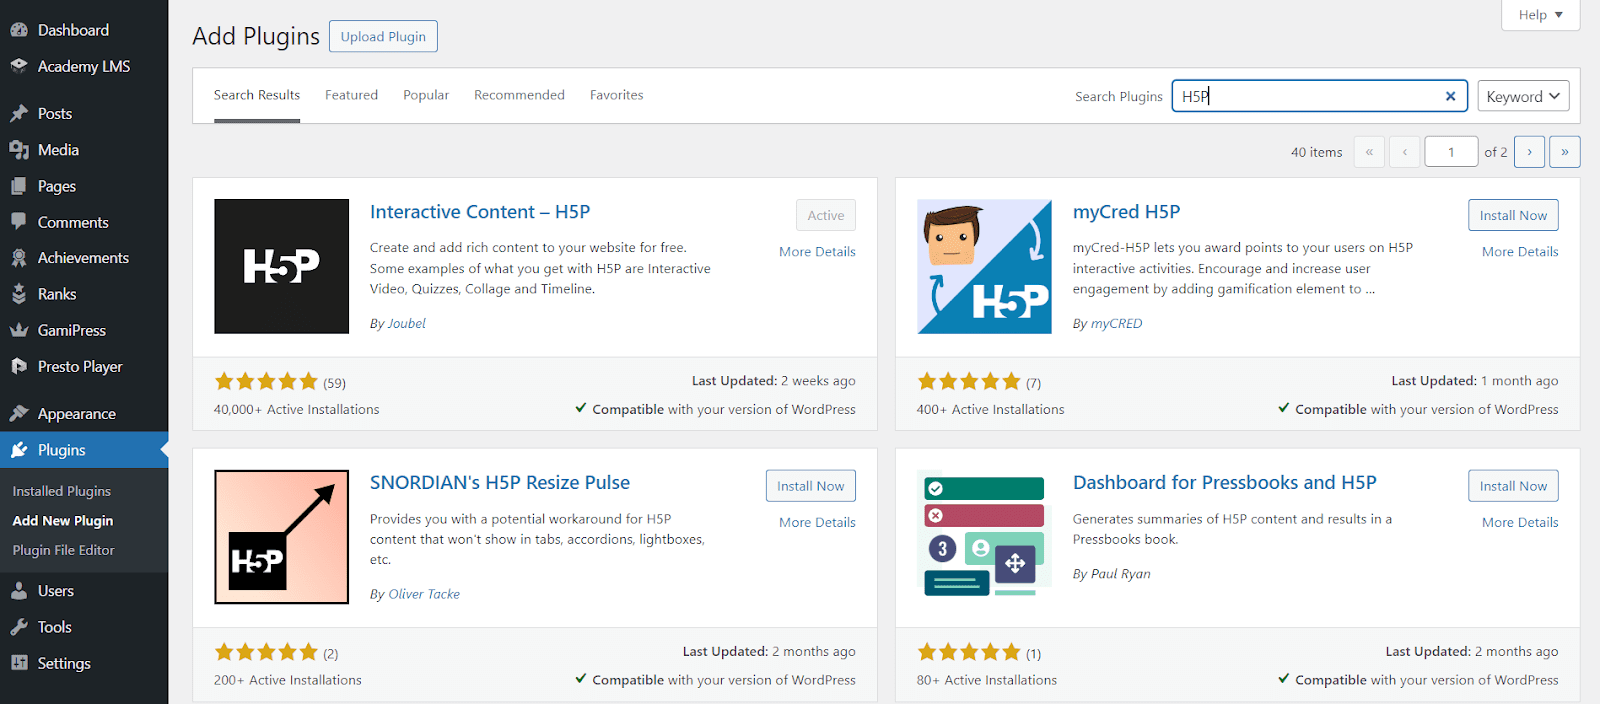Screen dimensions: 1600x704
Task: Open More Details for SNORDIAN's H5P Resize Pulse
Action: click(x=817, y=522)
